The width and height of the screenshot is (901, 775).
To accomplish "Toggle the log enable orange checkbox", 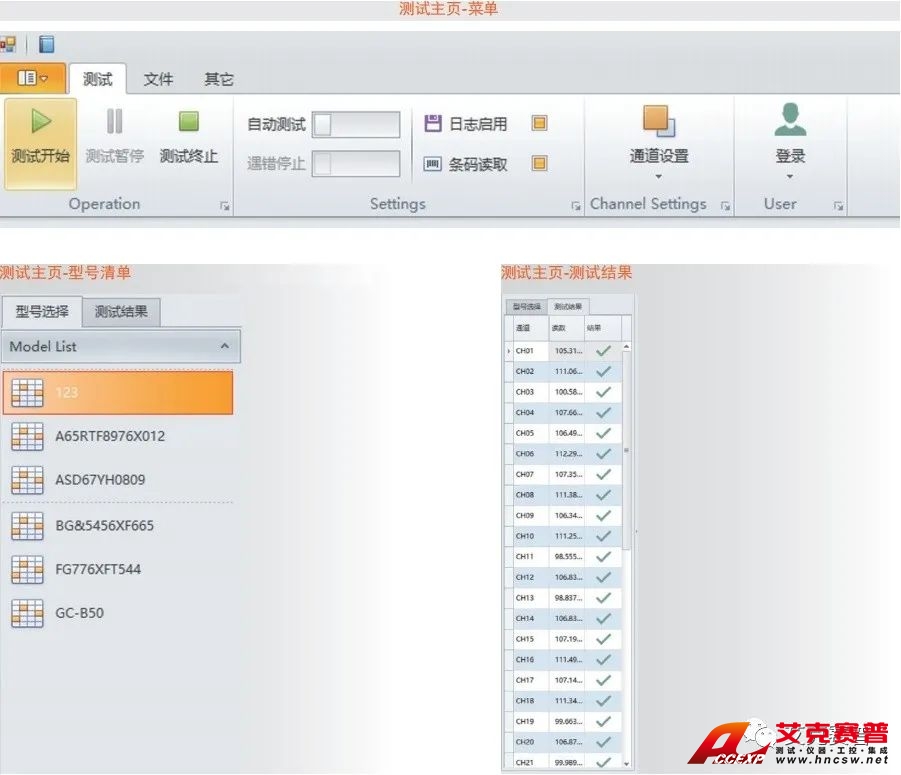I will click(x=539, y=124).
